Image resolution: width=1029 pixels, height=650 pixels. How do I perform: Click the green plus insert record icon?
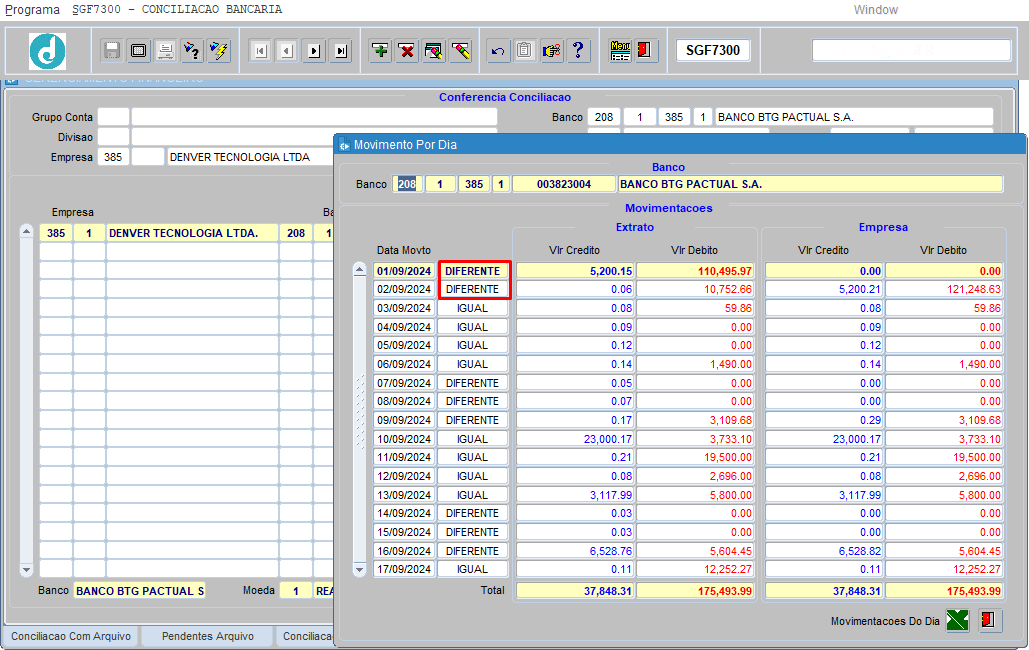[x=380, y=51]
